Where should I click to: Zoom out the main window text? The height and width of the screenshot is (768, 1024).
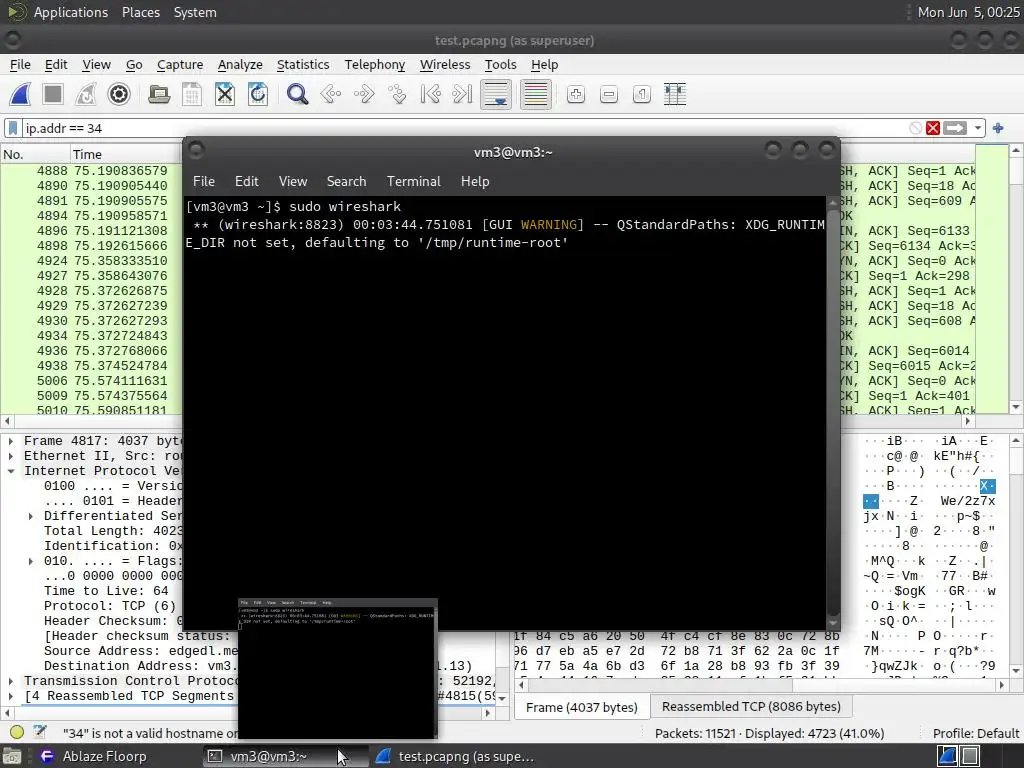click(609, 94)
